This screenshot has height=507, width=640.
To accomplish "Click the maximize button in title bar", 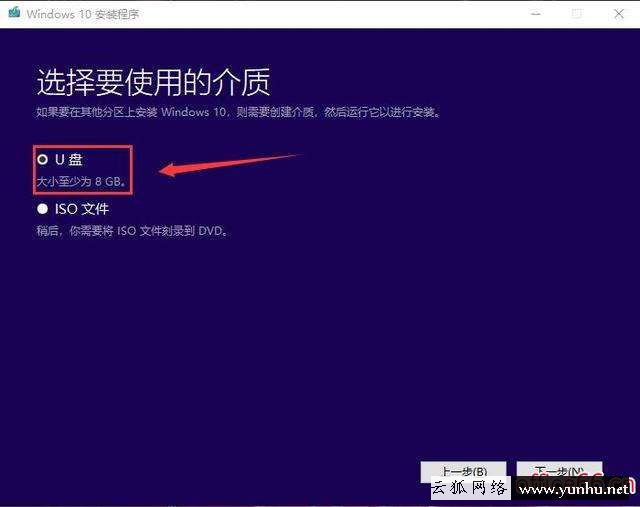I will point(577,14).
